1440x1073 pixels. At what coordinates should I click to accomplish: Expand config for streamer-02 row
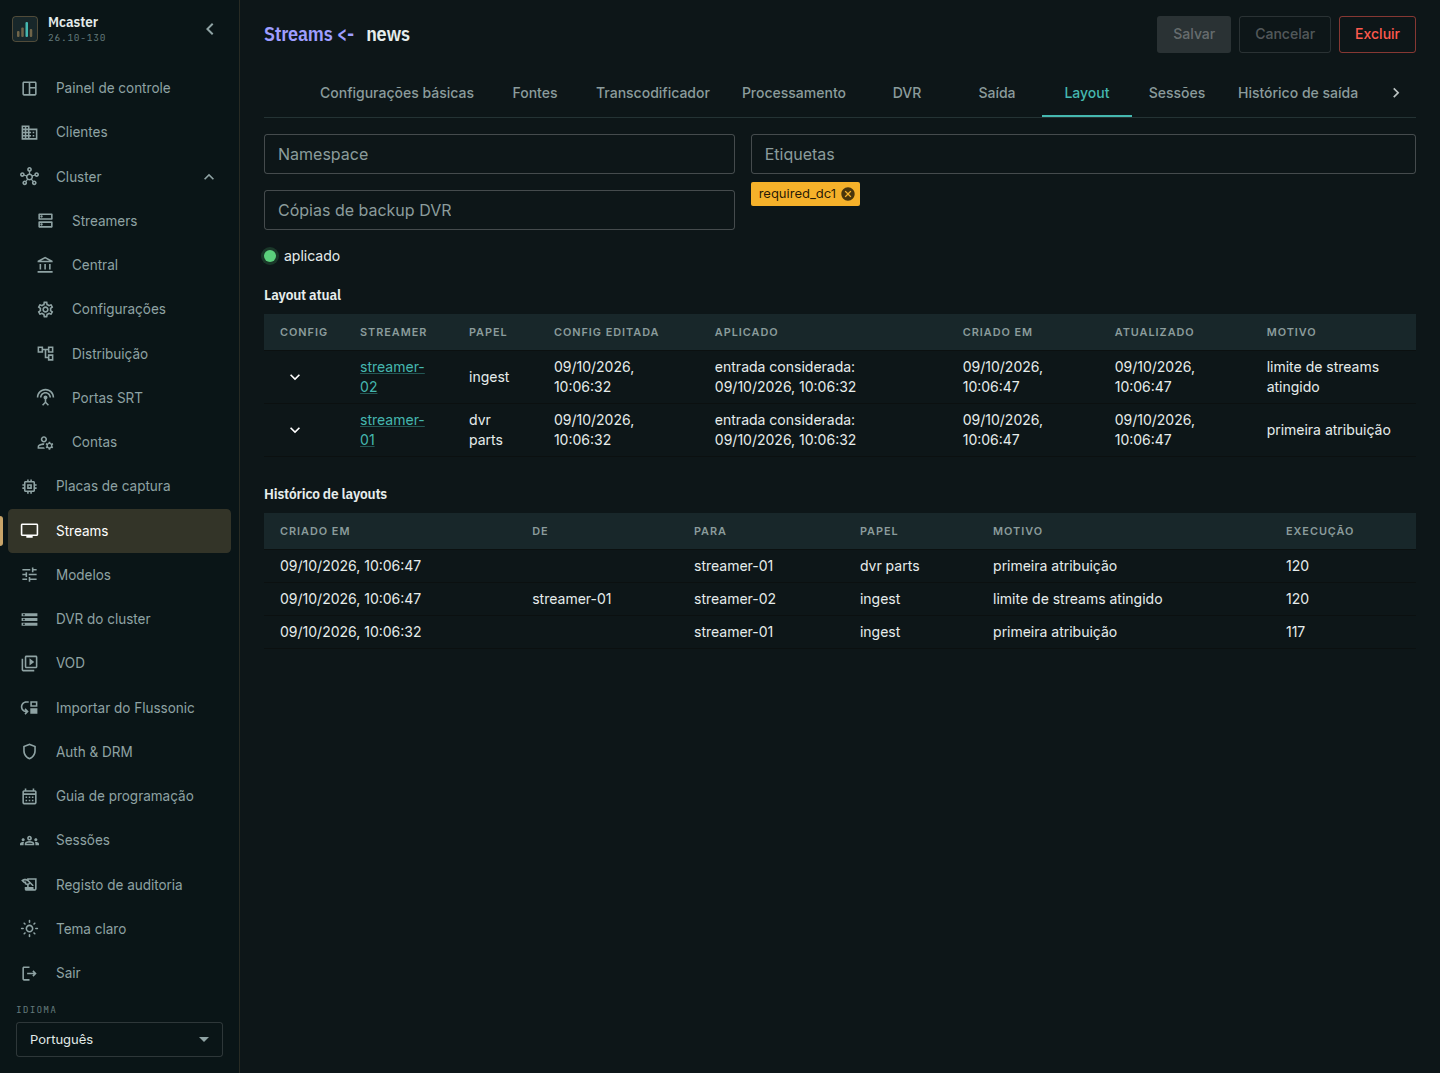[x=295, y=377]
